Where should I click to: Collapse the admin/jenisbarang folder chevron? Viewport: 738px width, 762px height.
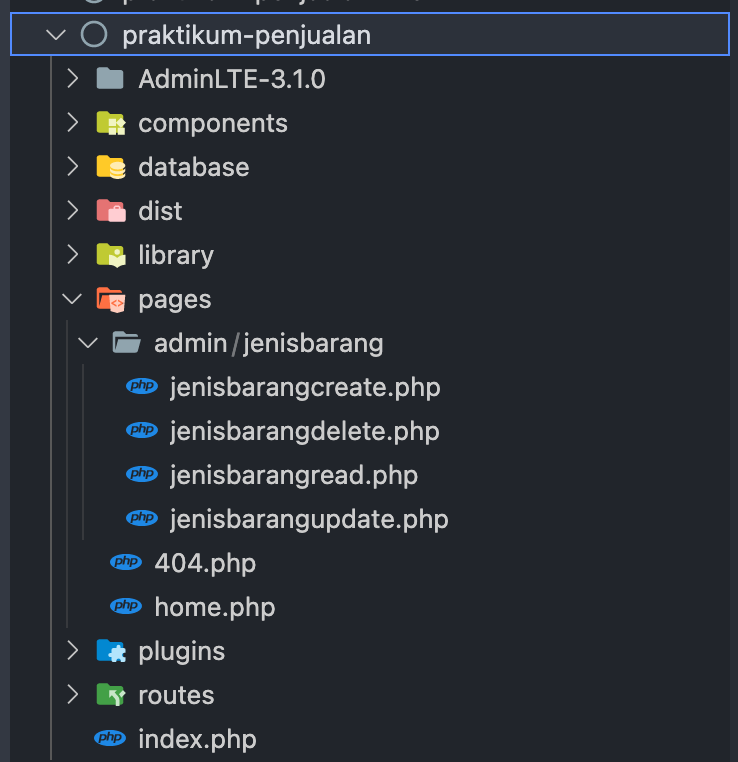click(88, 343)
